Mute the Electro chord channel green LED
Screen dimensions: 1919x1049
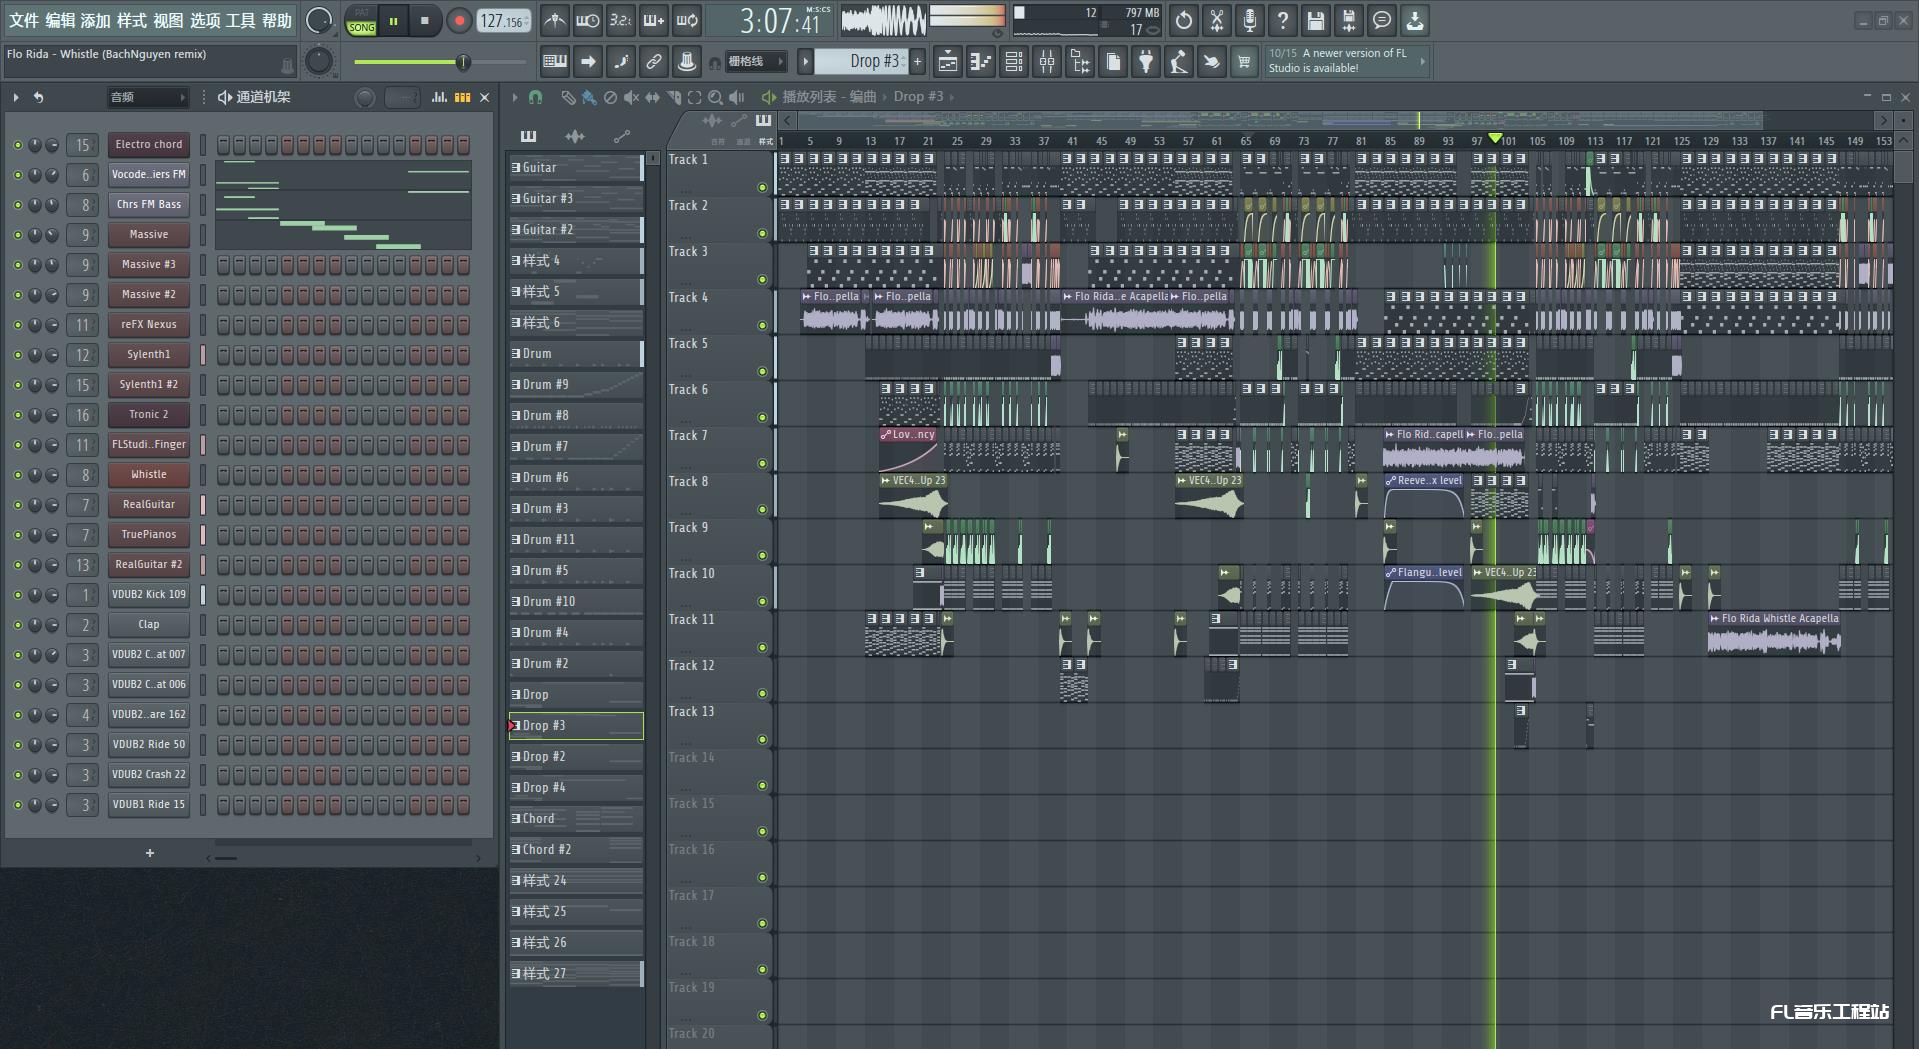(17, 145)
